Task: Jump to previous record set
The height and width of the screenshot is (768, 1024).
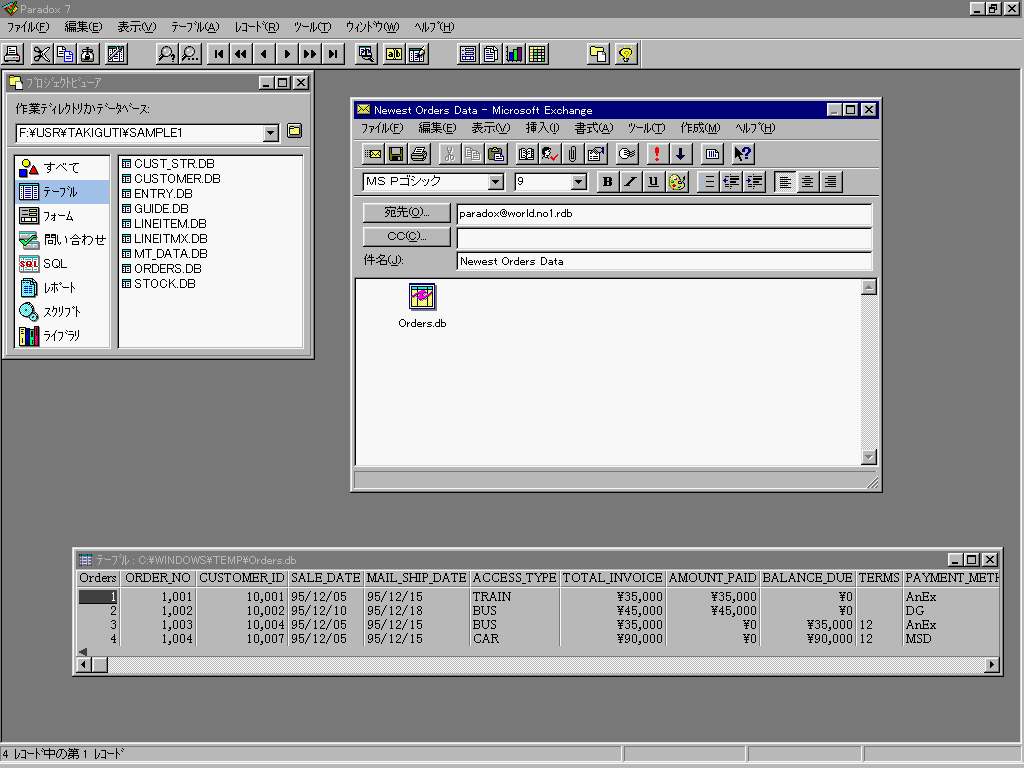Action: point(242,54)
